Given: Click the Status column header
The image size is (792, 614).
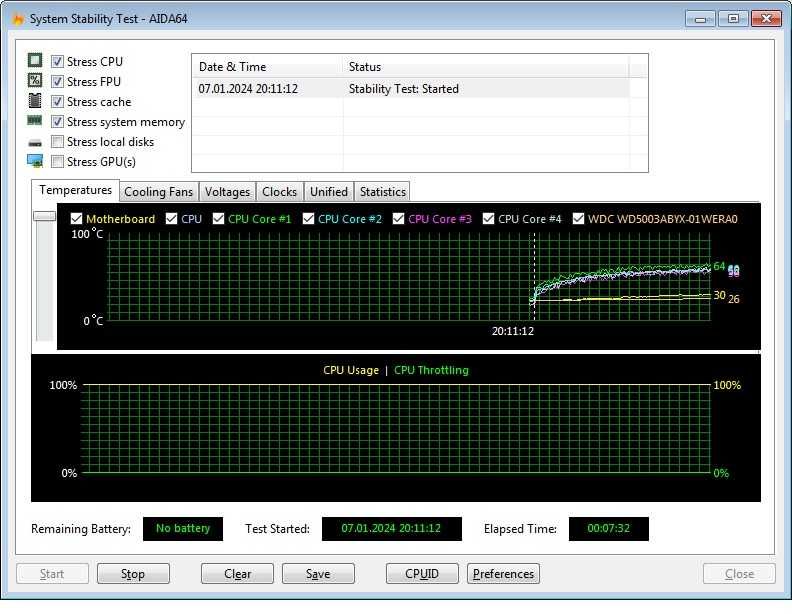Looking at the screenshot, I should (x=486, y=67).
